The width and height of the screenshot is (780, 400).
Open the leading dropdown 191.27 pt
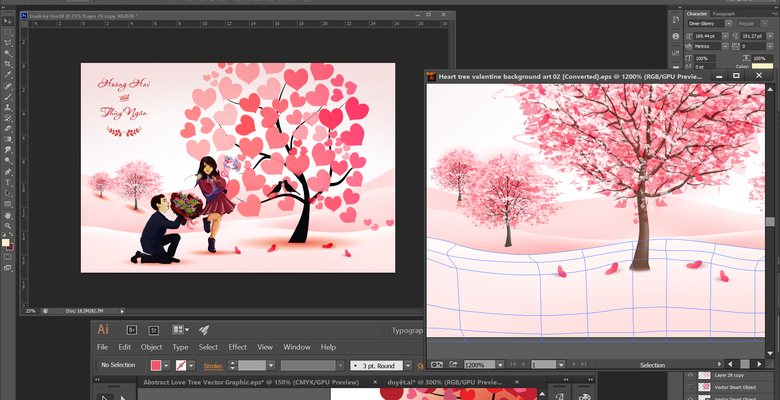tap(770, 36)
